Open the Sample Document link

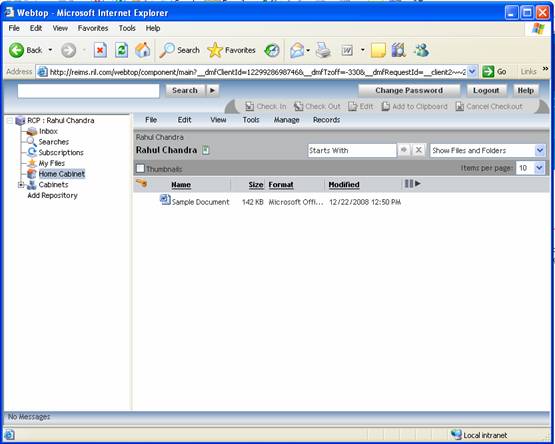200,202
